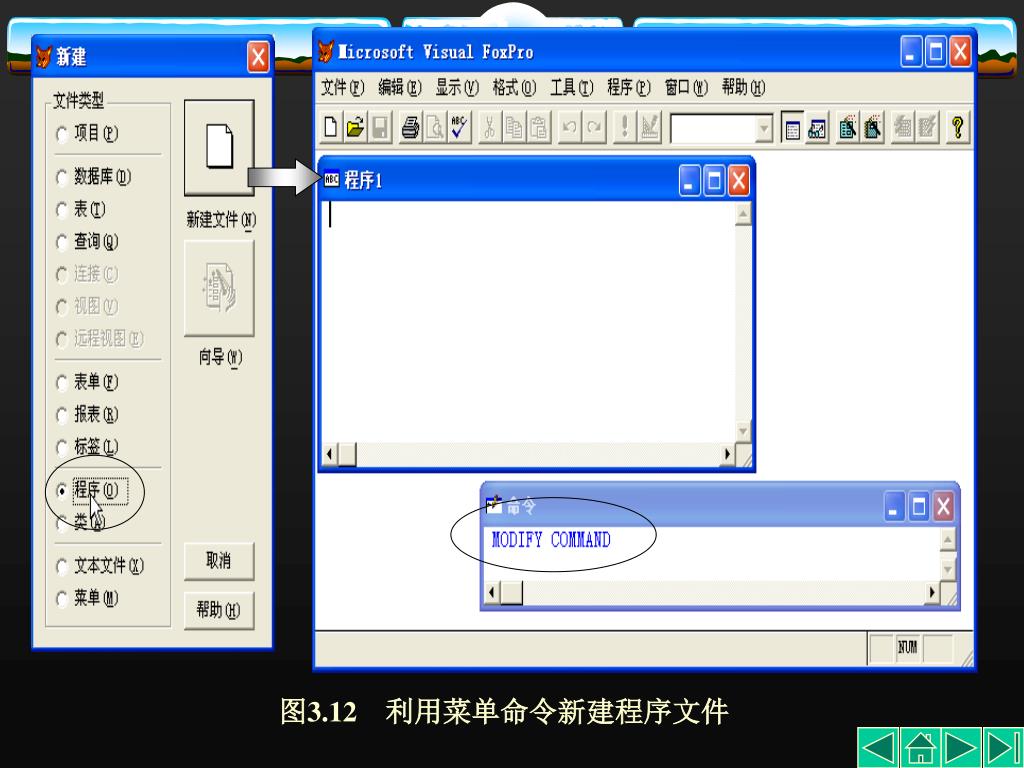This screenshot has height=768, width=1024.
Task: Select the 菜单(M) radio button
Action: (x=62, y=599)
